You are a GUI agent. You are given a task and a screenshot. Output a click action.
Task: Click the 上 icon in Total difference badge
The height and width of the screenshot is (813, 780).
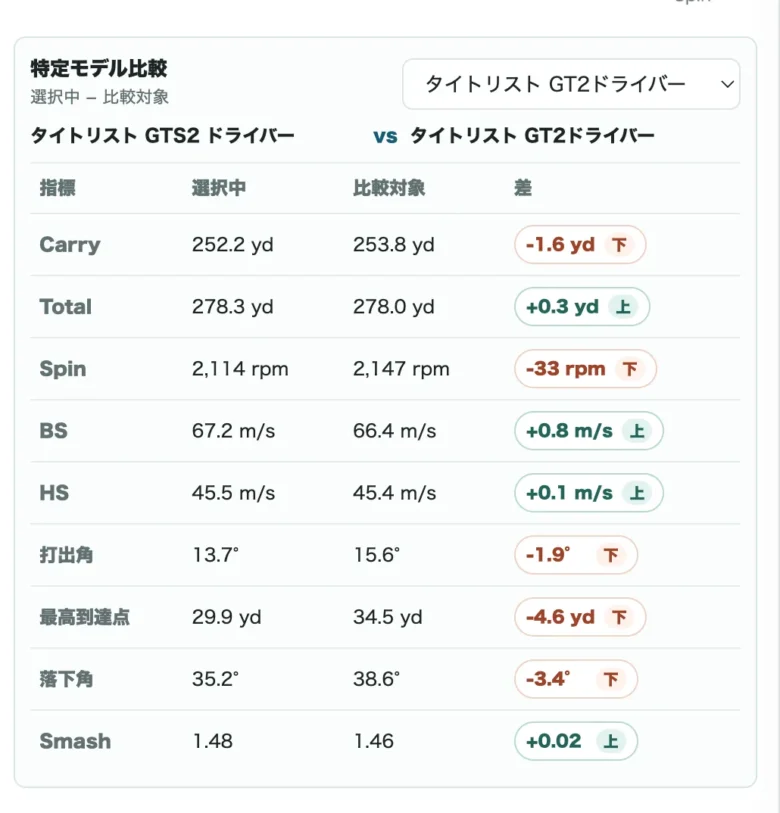[x=623, y=306]
